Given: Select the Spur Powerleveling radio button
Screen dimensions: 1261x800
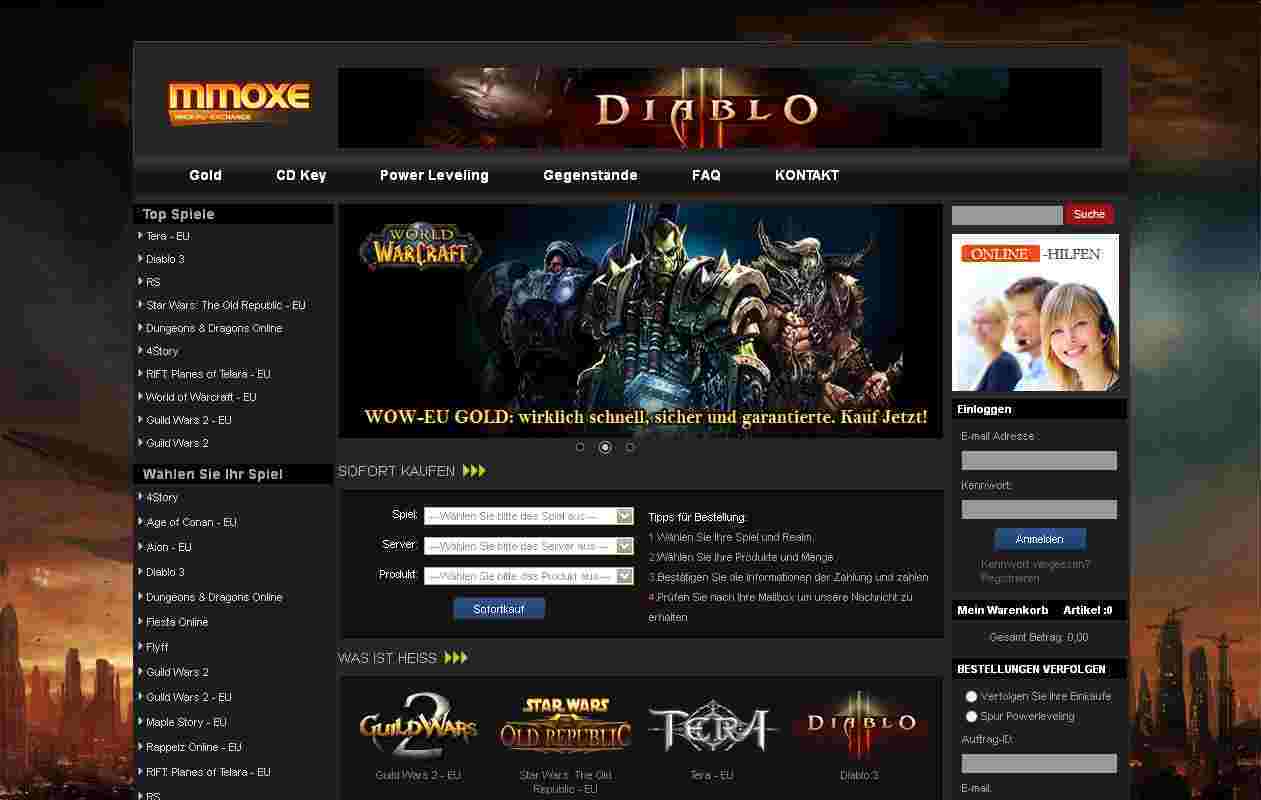Looking at the screenshot, I should [x=971, y=716].
